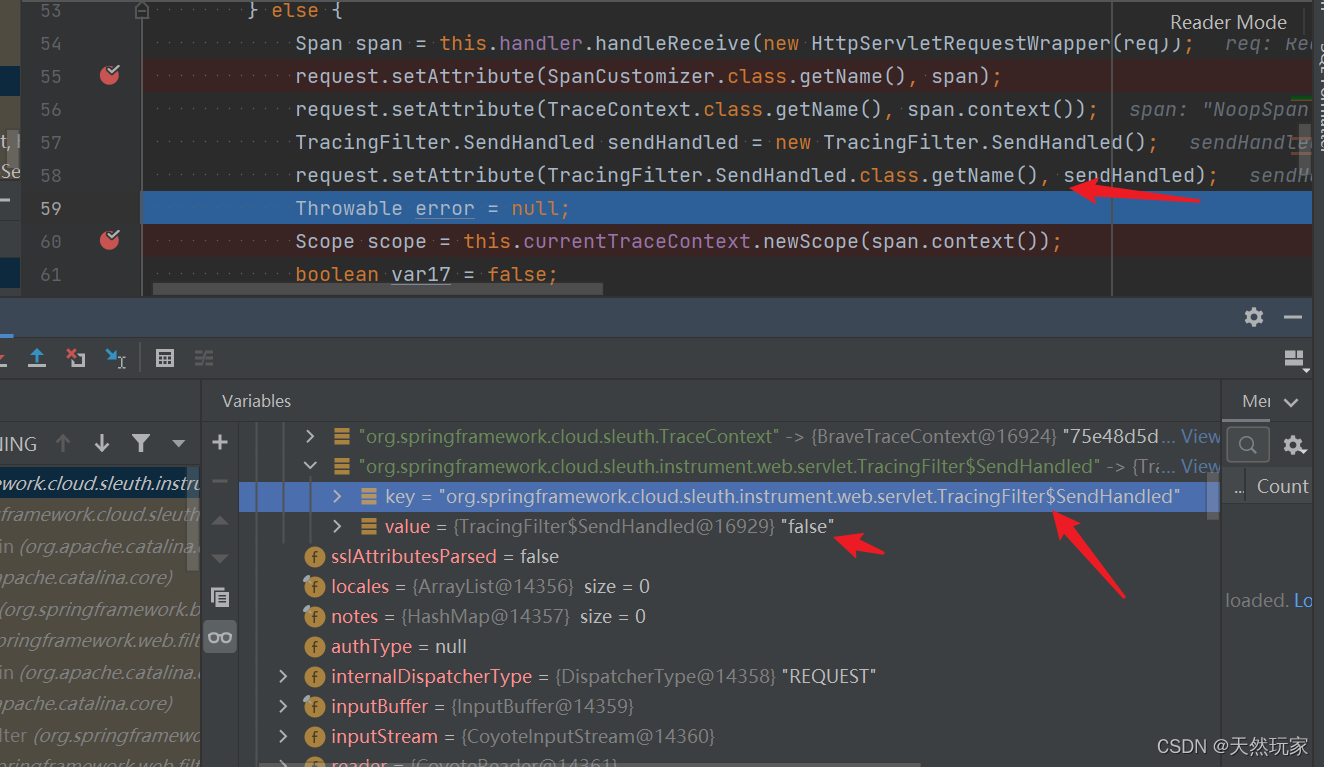The image size is (1324, 767).
Task: Click the editor horizontal scrollbar
Action: [378, 289]
